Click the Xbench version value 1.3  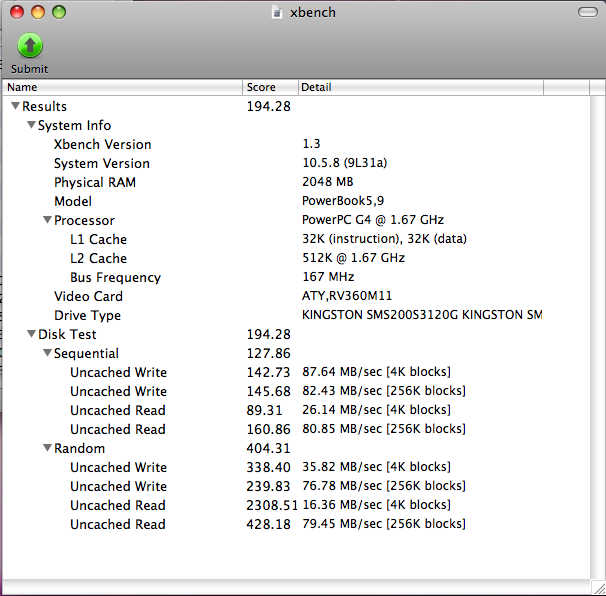[x=311, y=144]
